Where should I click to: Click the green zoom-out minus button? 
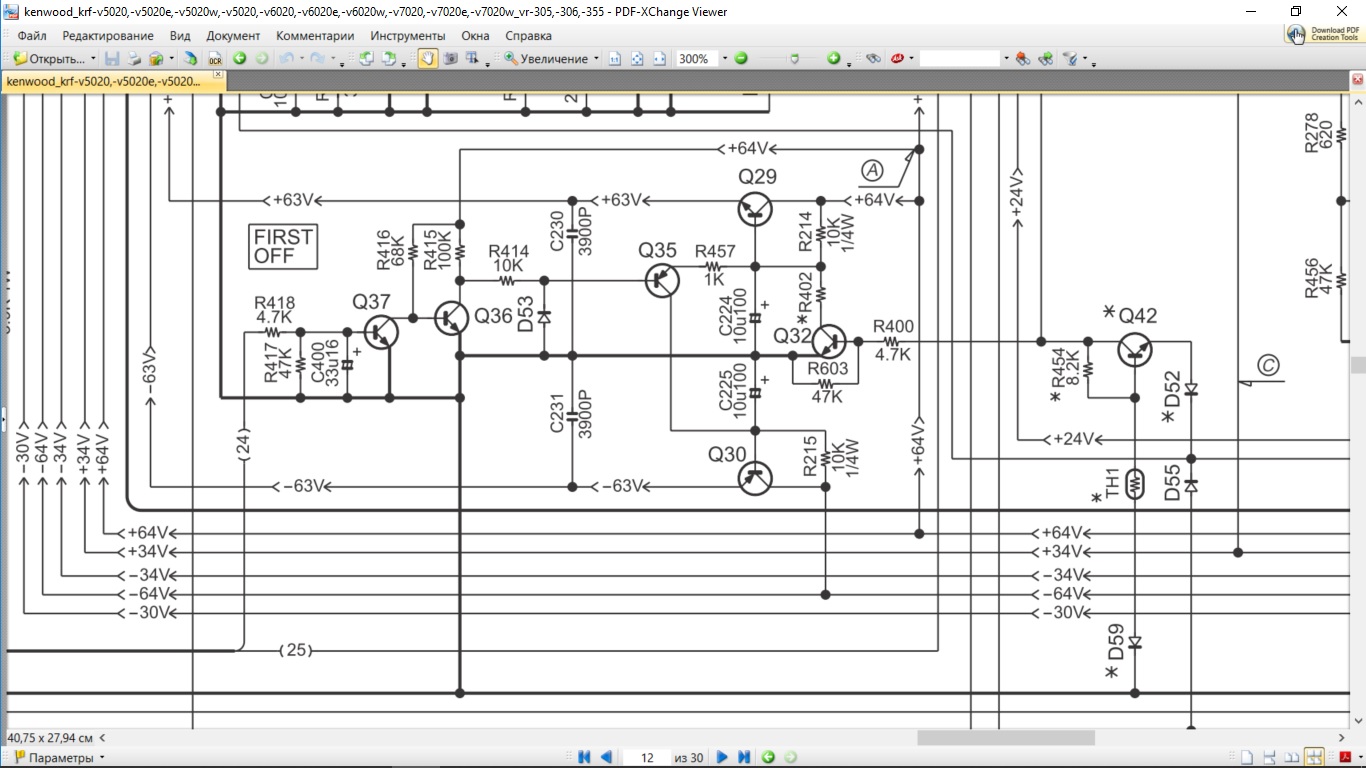(x=741, y=59)
